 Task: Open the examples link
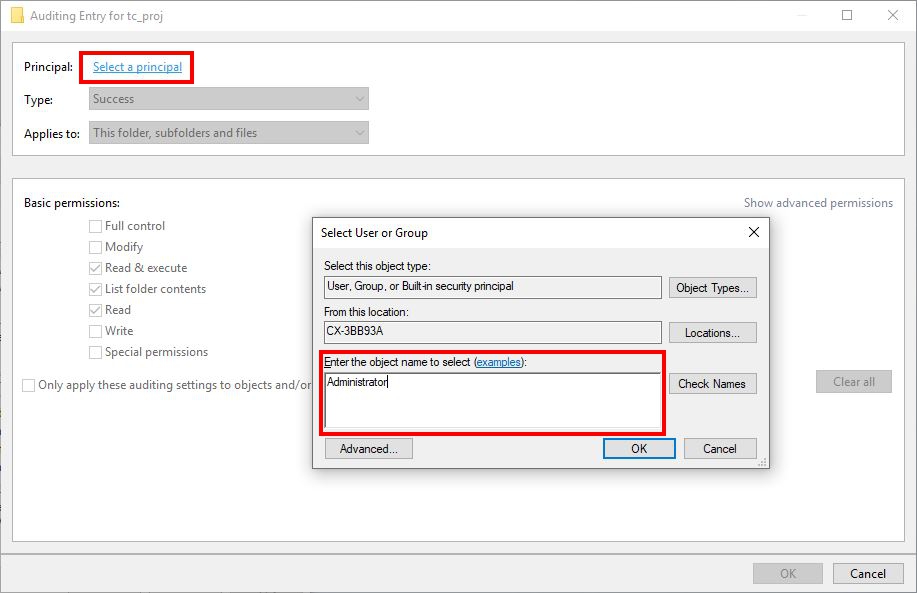click(x=498, y=362)
